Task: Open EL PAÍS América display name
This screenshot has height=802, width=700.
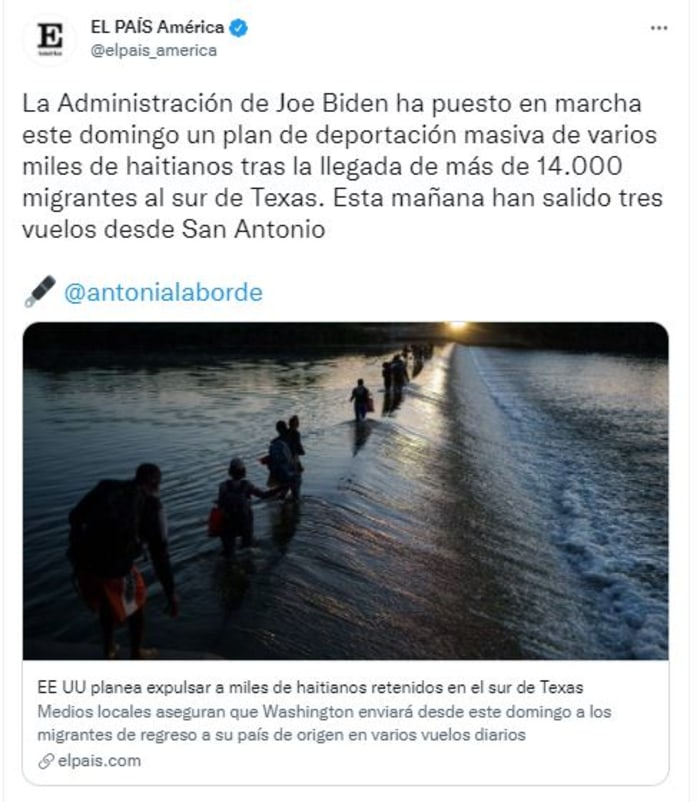Action: tap(157, 27)
